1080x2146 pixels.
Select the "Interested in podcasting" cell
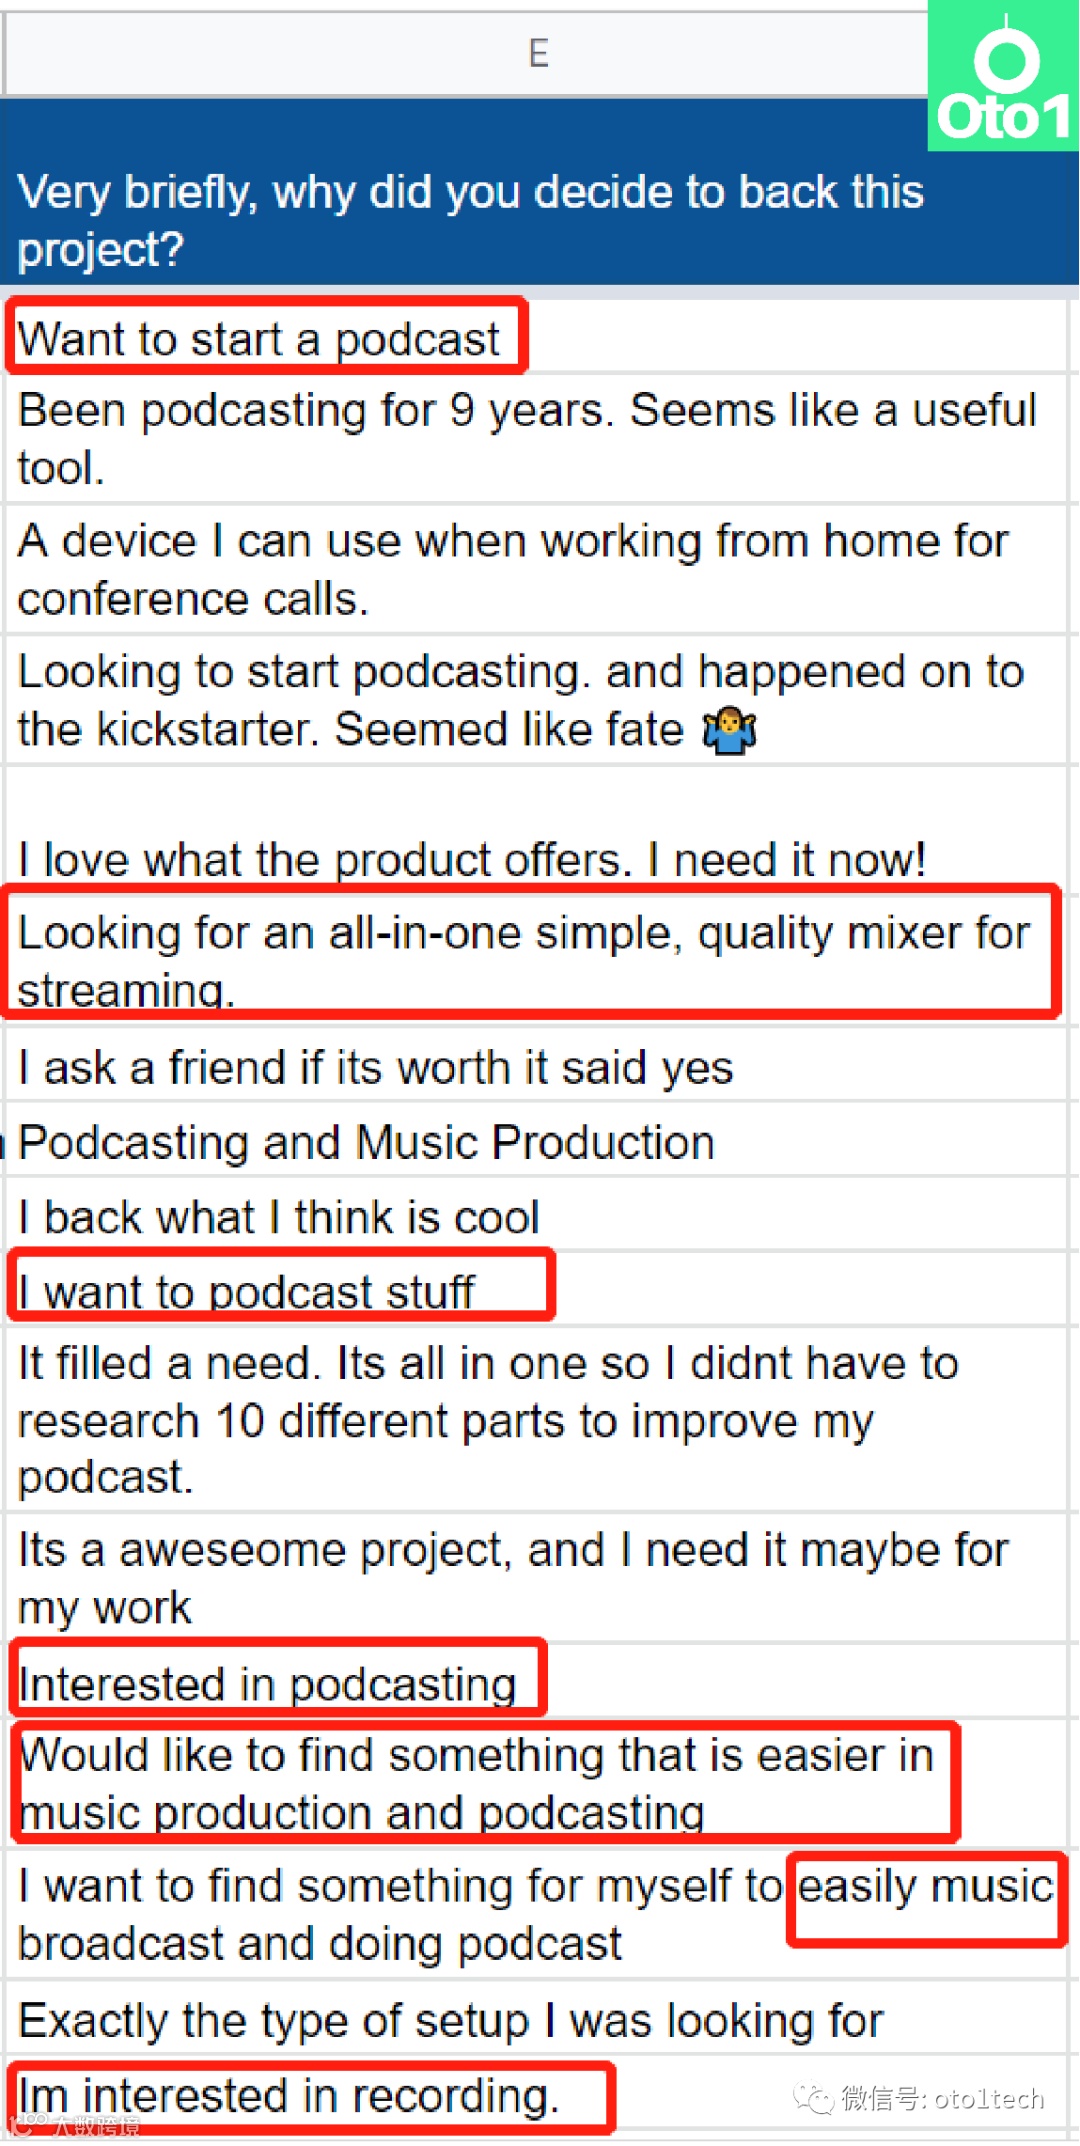[268, 1684]
